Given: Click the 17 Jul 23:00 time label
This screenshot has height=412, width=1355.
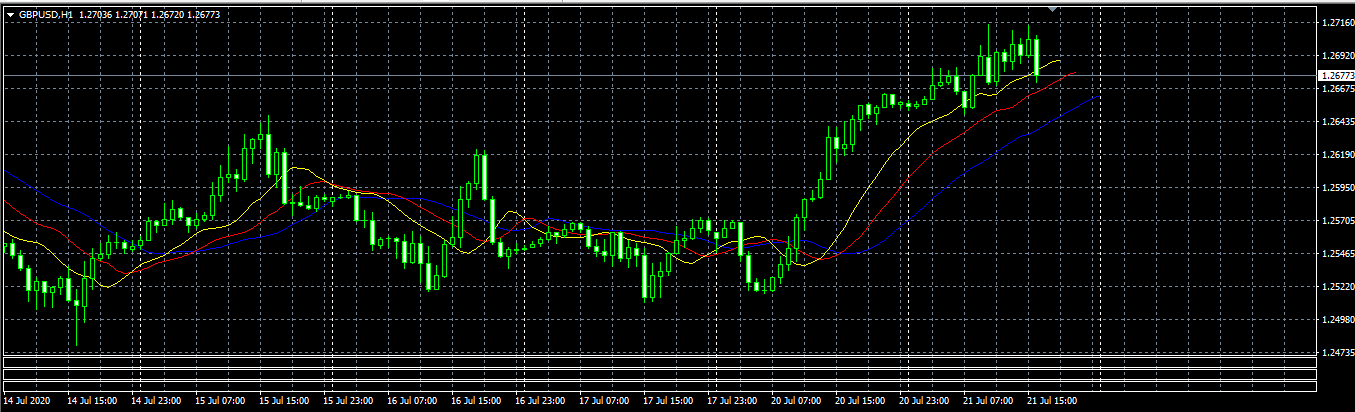Looking at the screenshot, I should click(732, 401).
